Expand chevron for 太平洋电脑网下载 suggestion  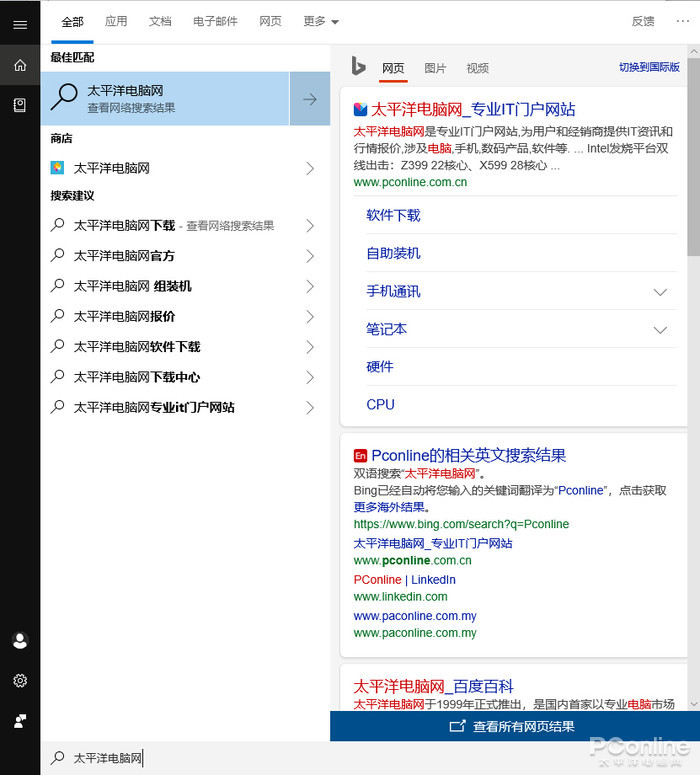click(x=310, y=226)
